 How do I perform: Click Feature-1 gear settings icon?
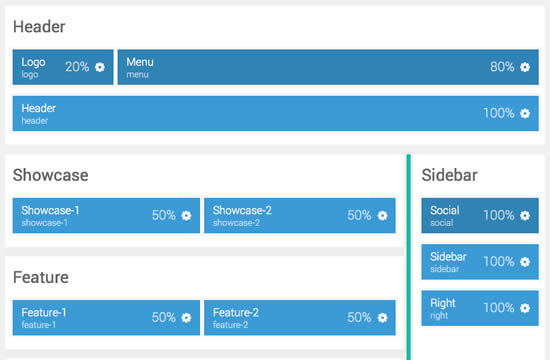click(x=186, y=318)
